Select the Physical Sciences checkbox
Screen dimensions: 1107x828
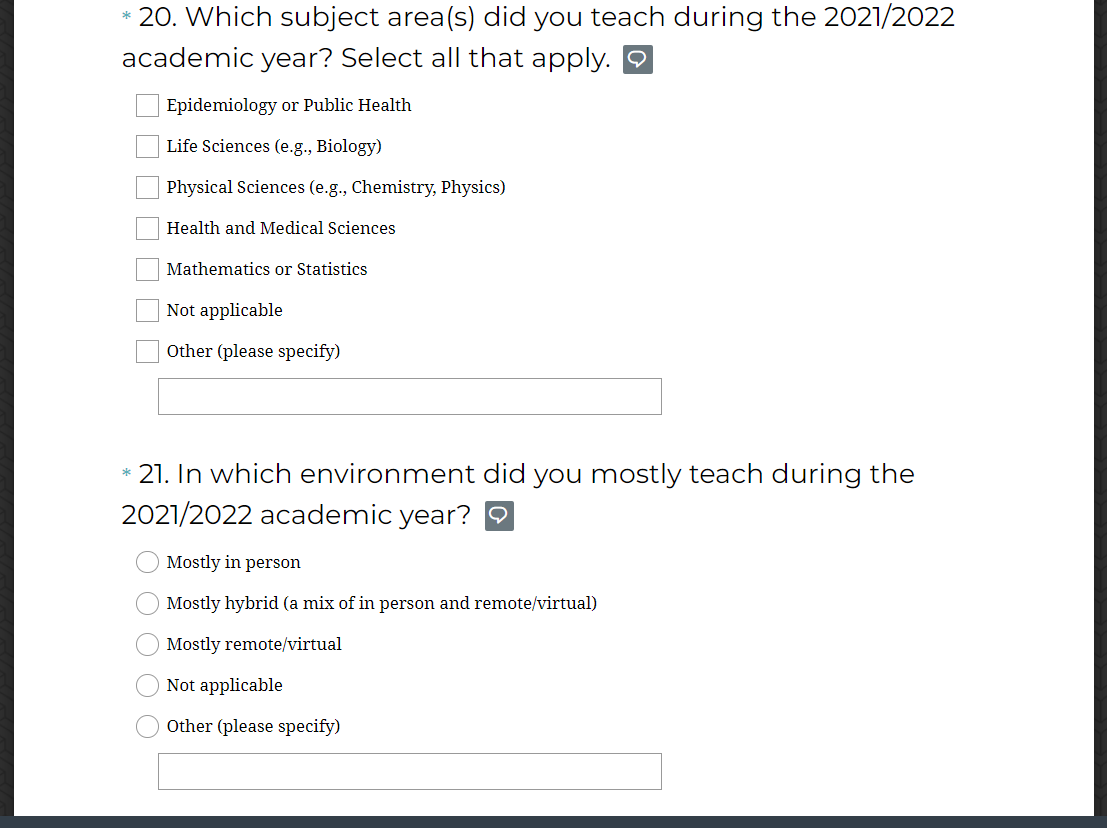(148, 187)
